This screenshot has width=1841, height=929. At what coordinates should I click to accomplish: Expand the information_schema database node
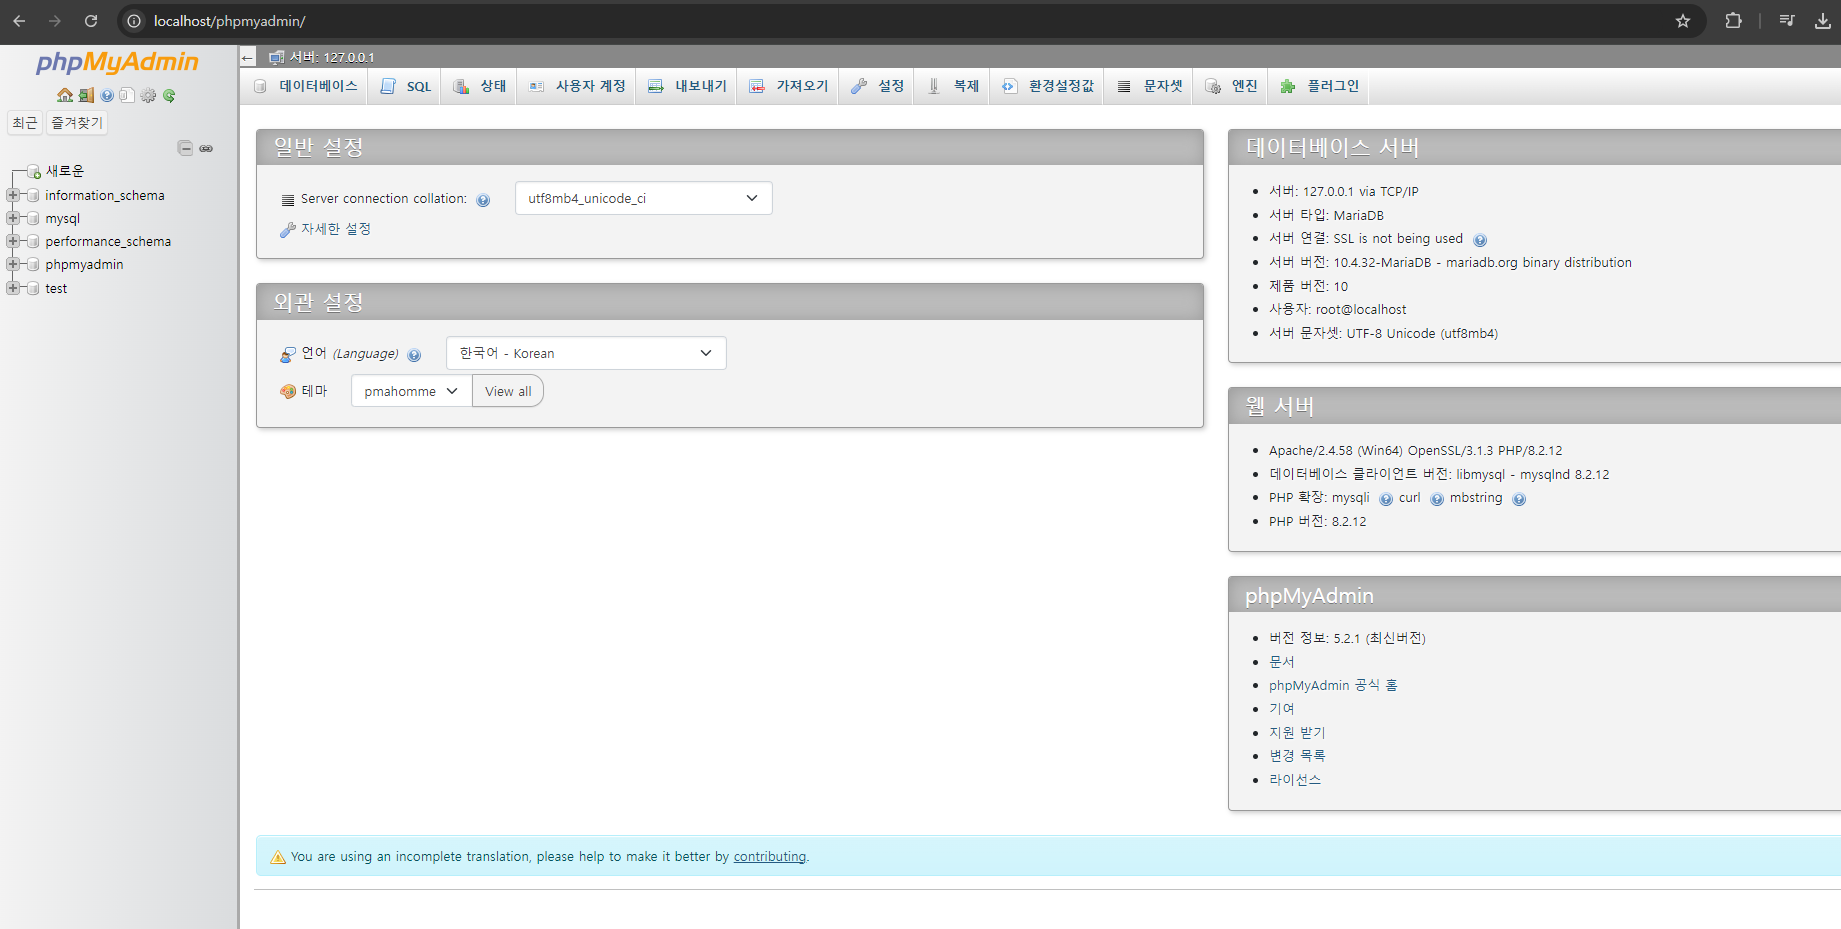pyautogui.click(x=13, y=195)
